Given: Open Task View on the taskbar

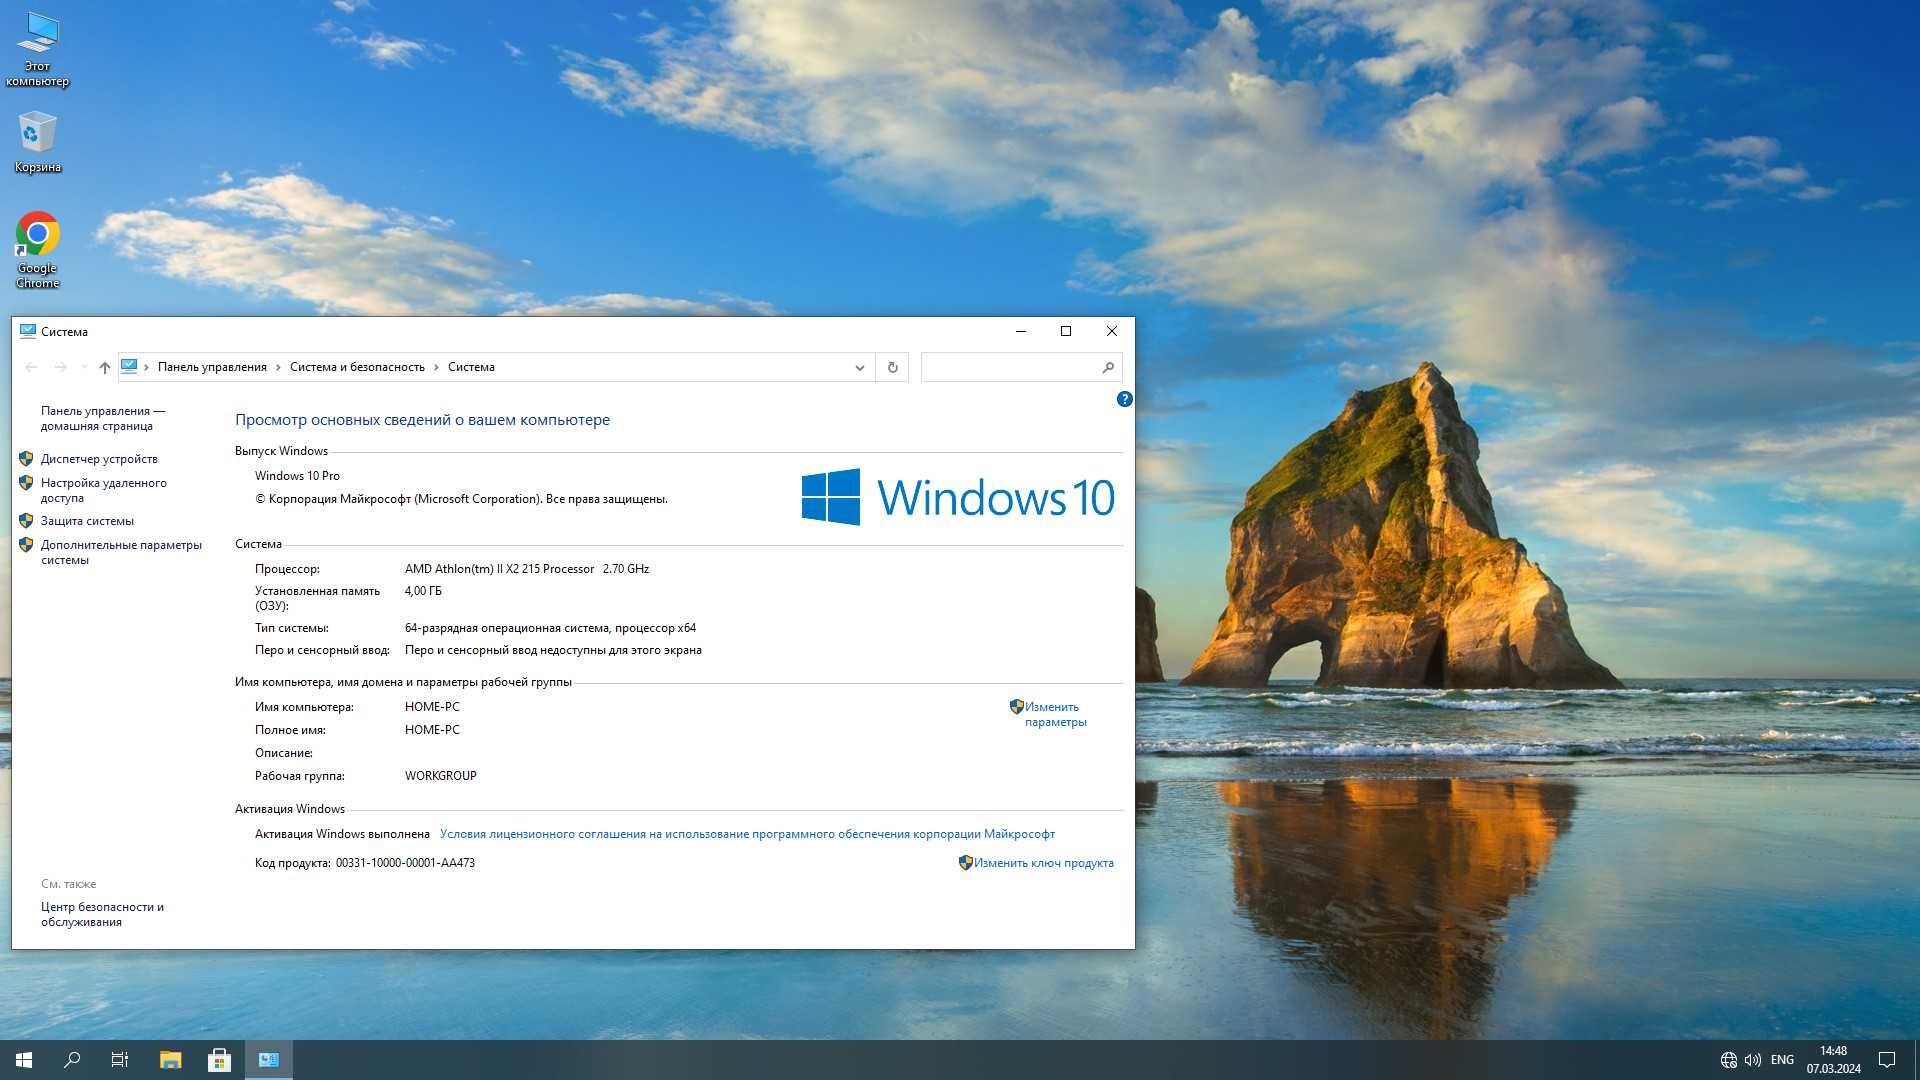Looking at the screenshot, I should (120, 1060).
